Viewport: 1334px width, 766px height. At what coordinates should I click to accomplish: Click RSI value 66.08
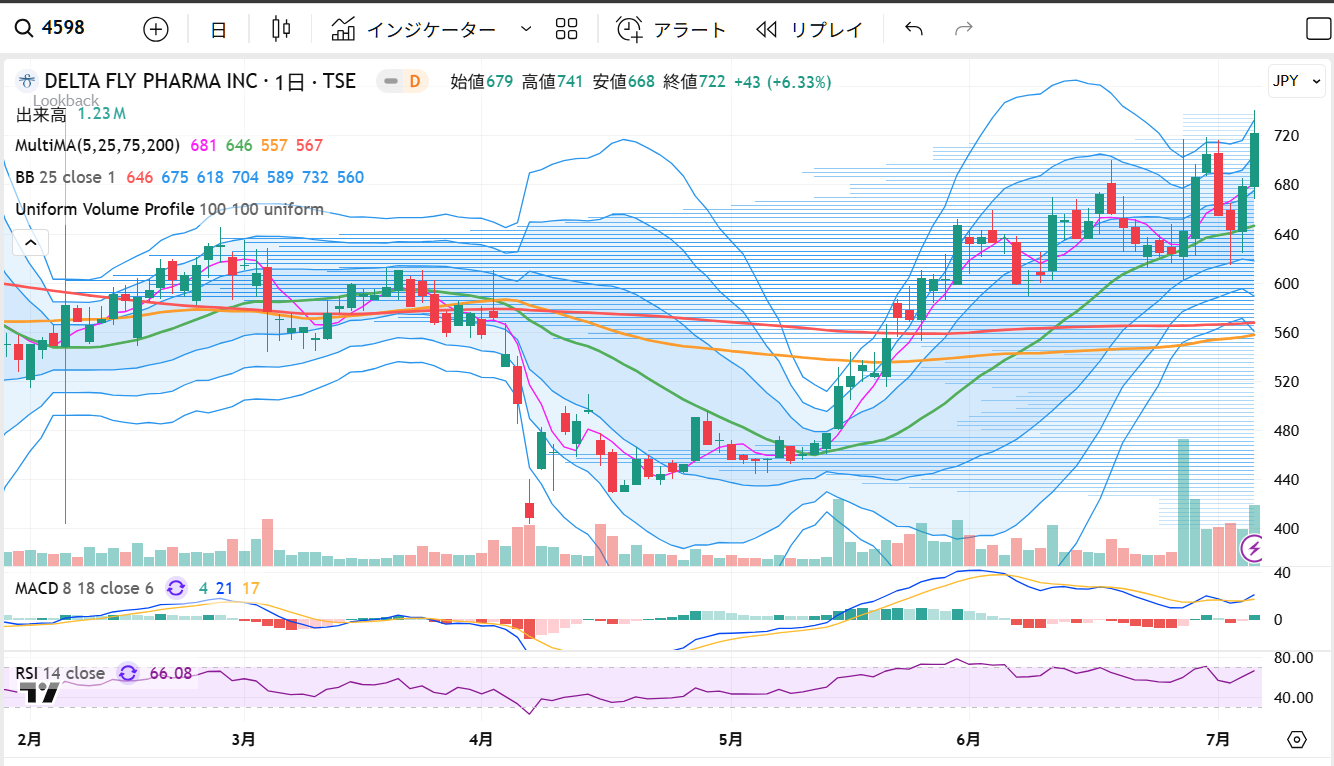[171, 673]
